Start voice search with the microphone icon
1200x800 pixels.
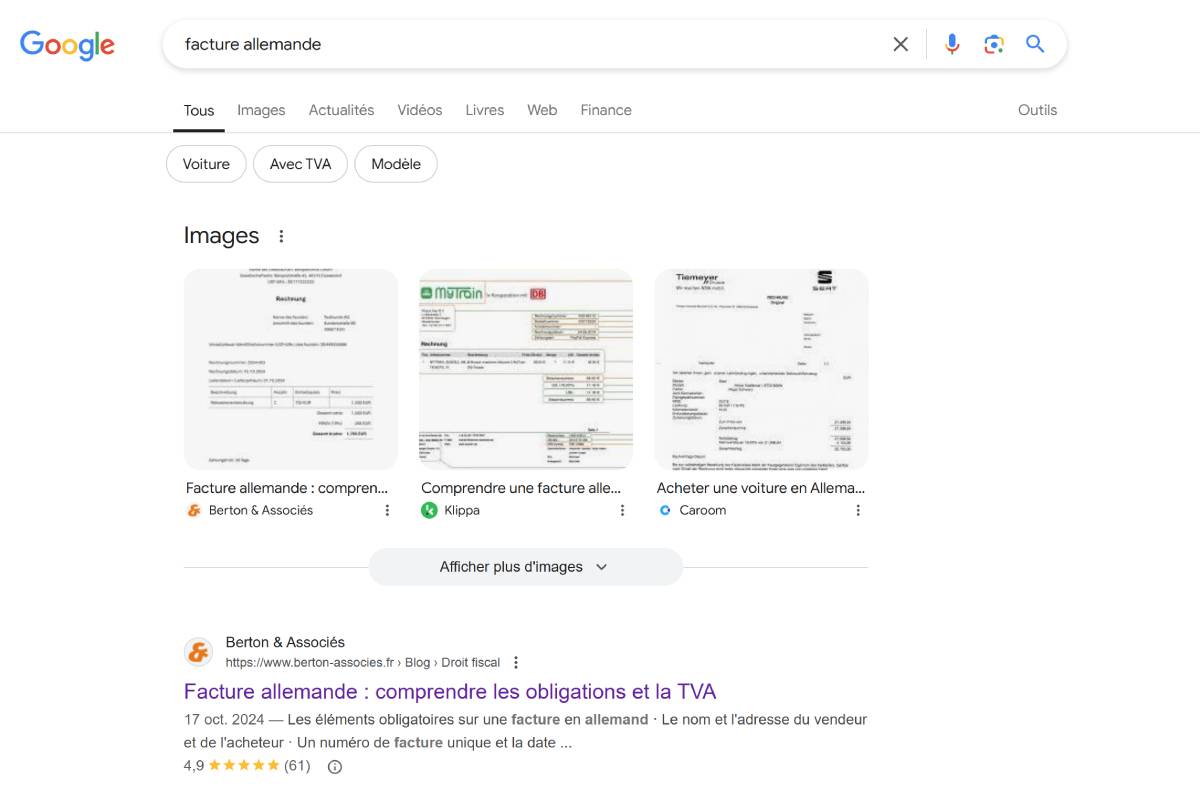coord(952,44)
